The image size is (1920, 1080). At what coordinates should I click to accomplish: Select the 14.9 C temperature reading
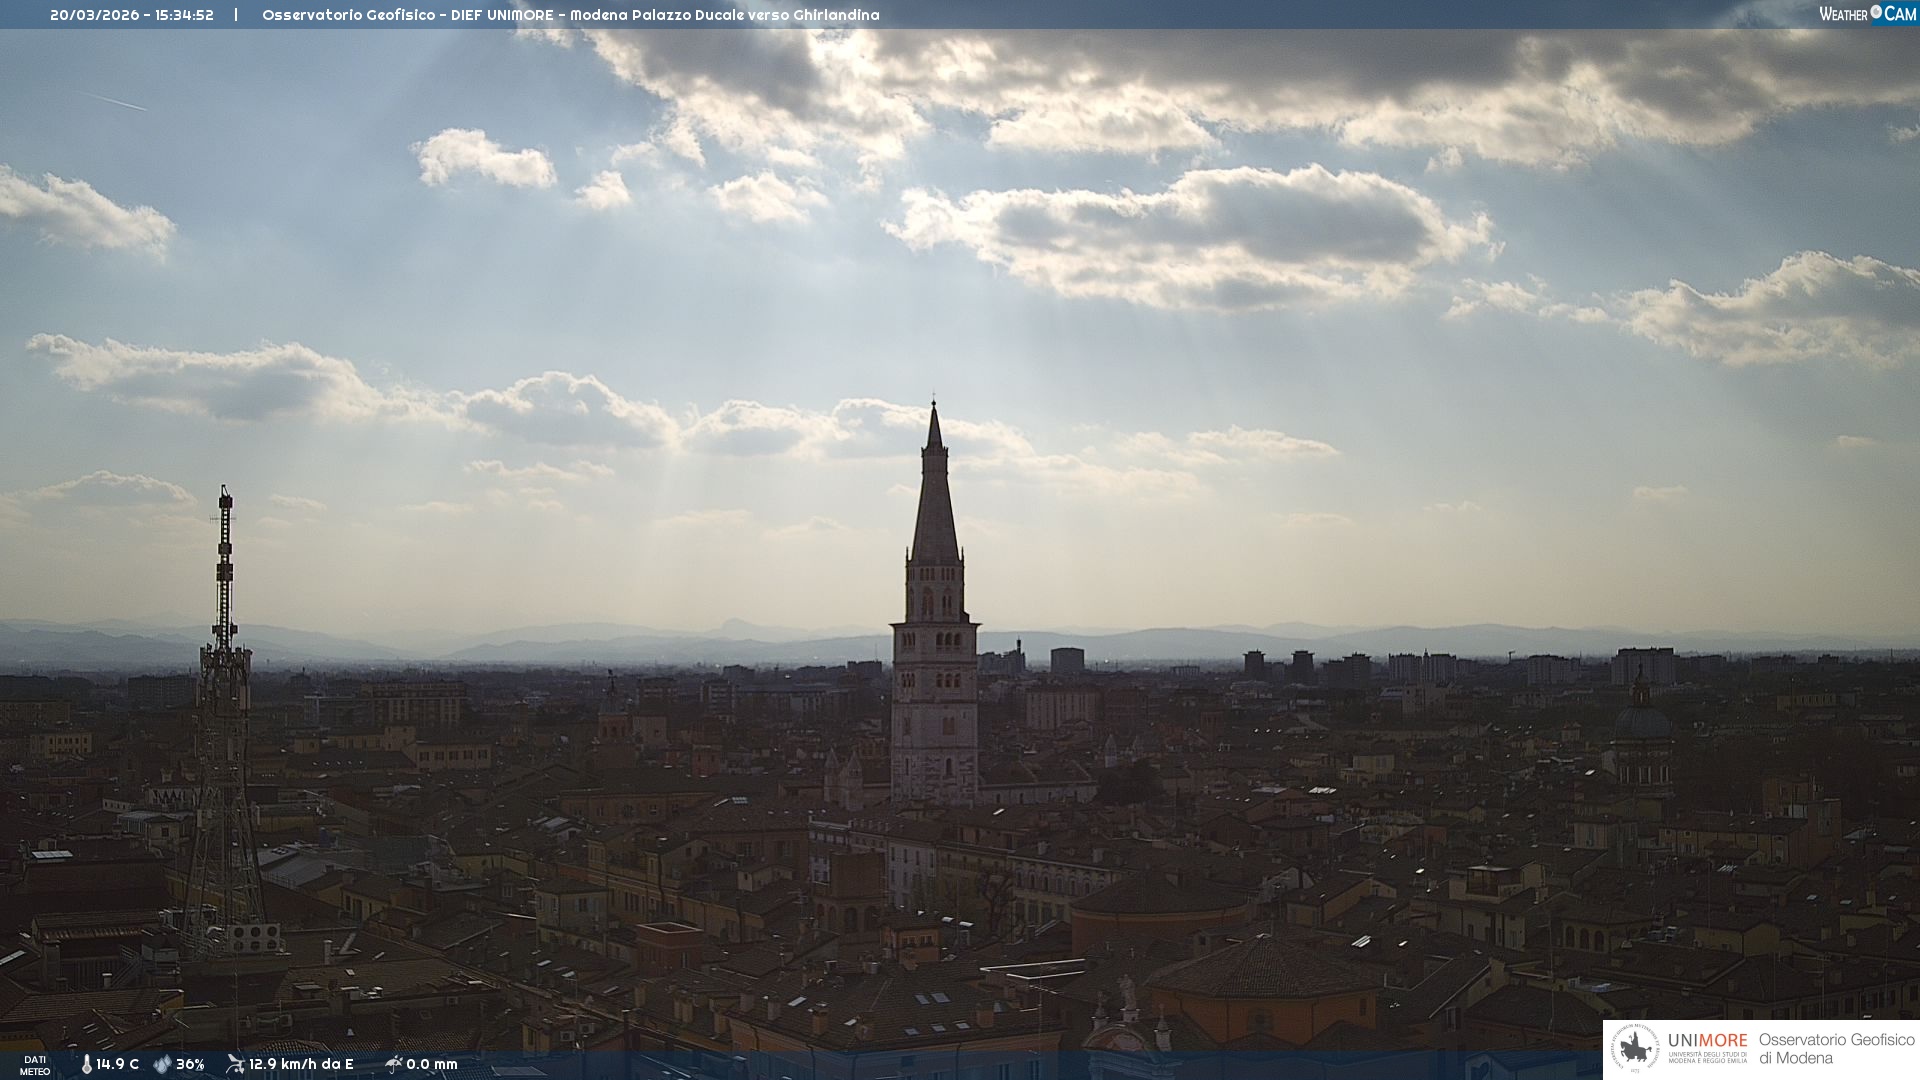(x=118, y=1064)
